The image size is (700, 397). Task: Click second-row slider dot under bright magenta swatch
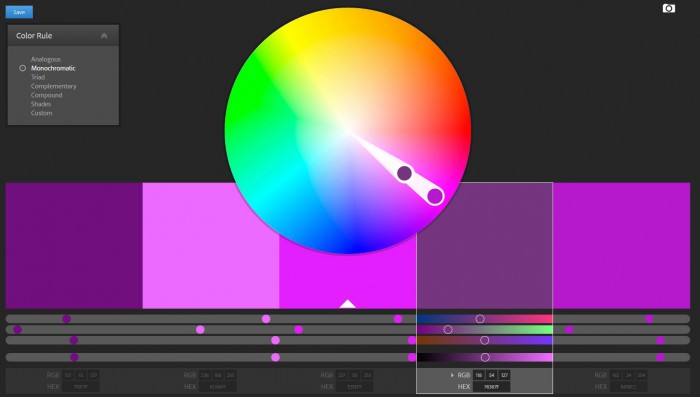point(298,330)
